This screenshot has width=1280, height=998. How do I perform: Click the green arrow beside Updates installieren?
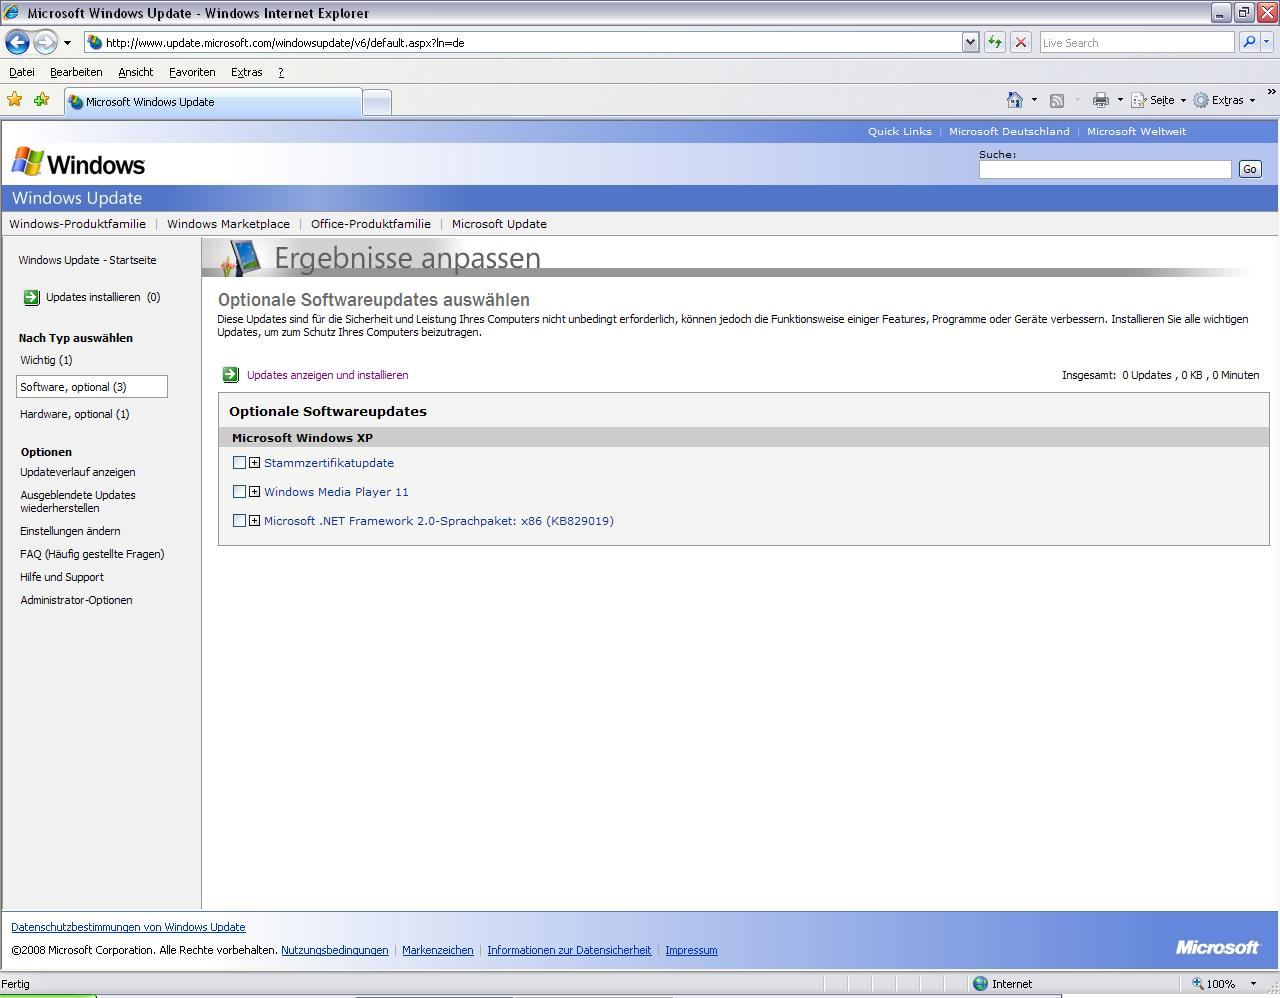31,297
